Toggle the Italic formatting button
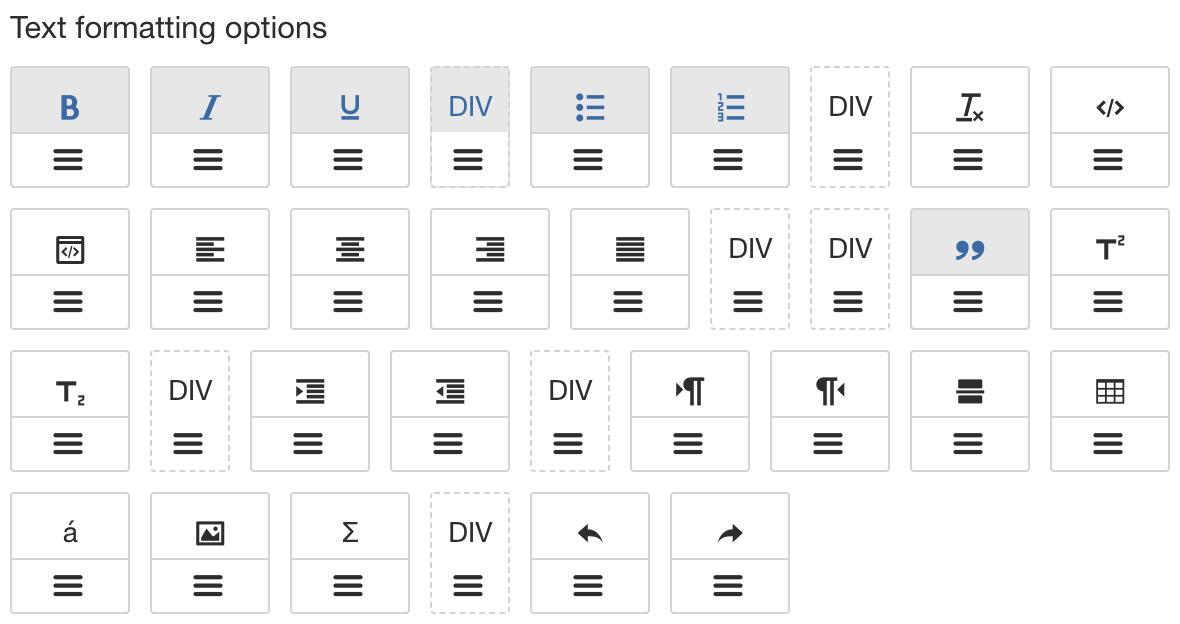The image size is (1180, 624). (209, 106)
